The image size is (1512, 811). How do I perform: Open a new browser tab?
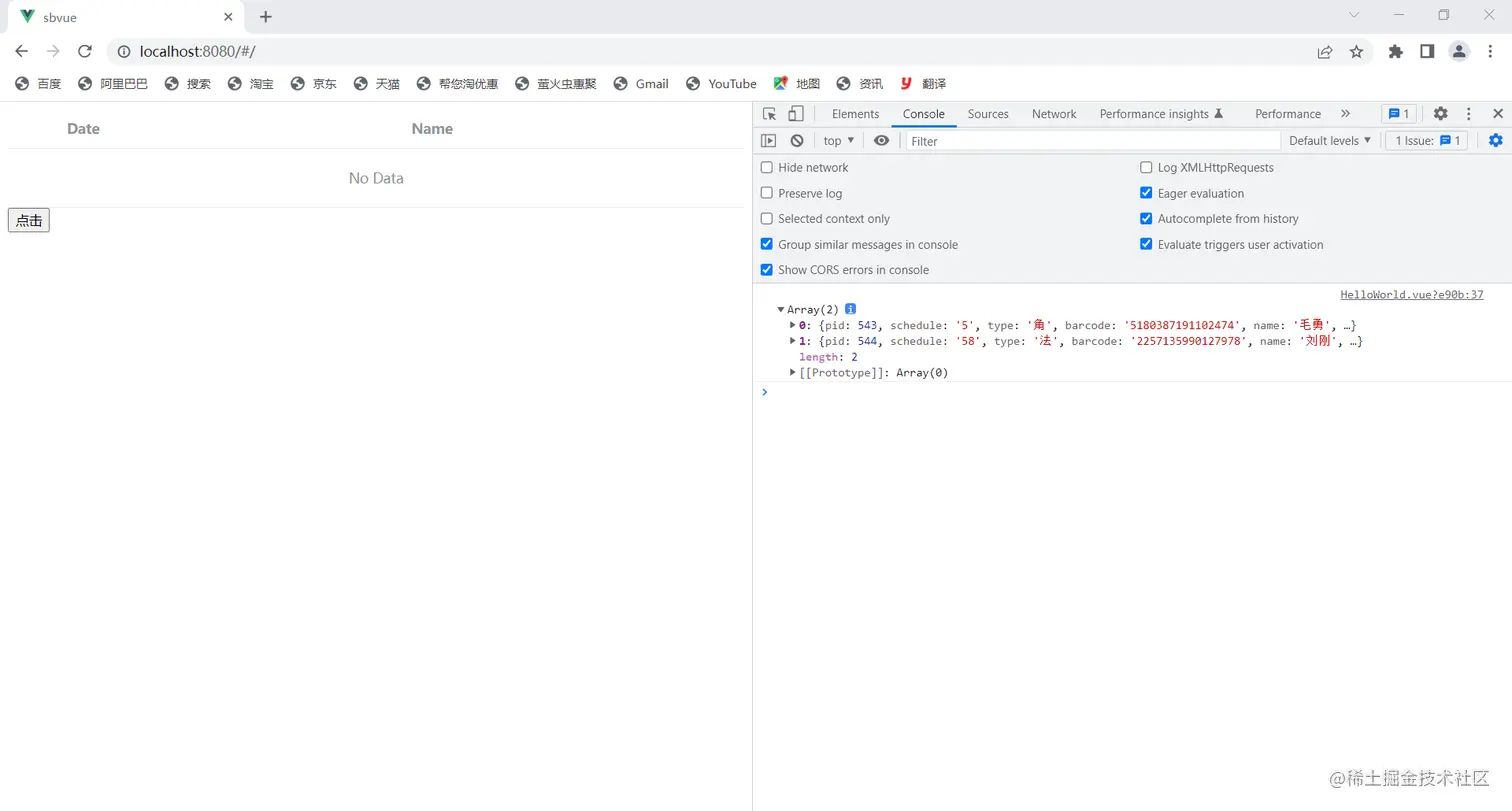pyautogui.click(x=265, y=17)
